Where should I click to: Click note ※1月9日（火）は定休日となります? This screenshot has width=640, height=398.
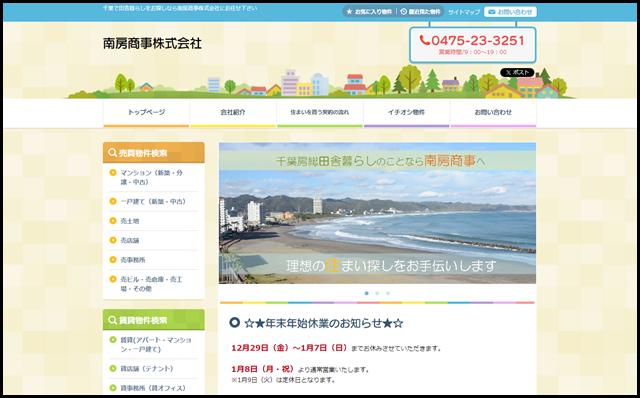coord(283,380)
